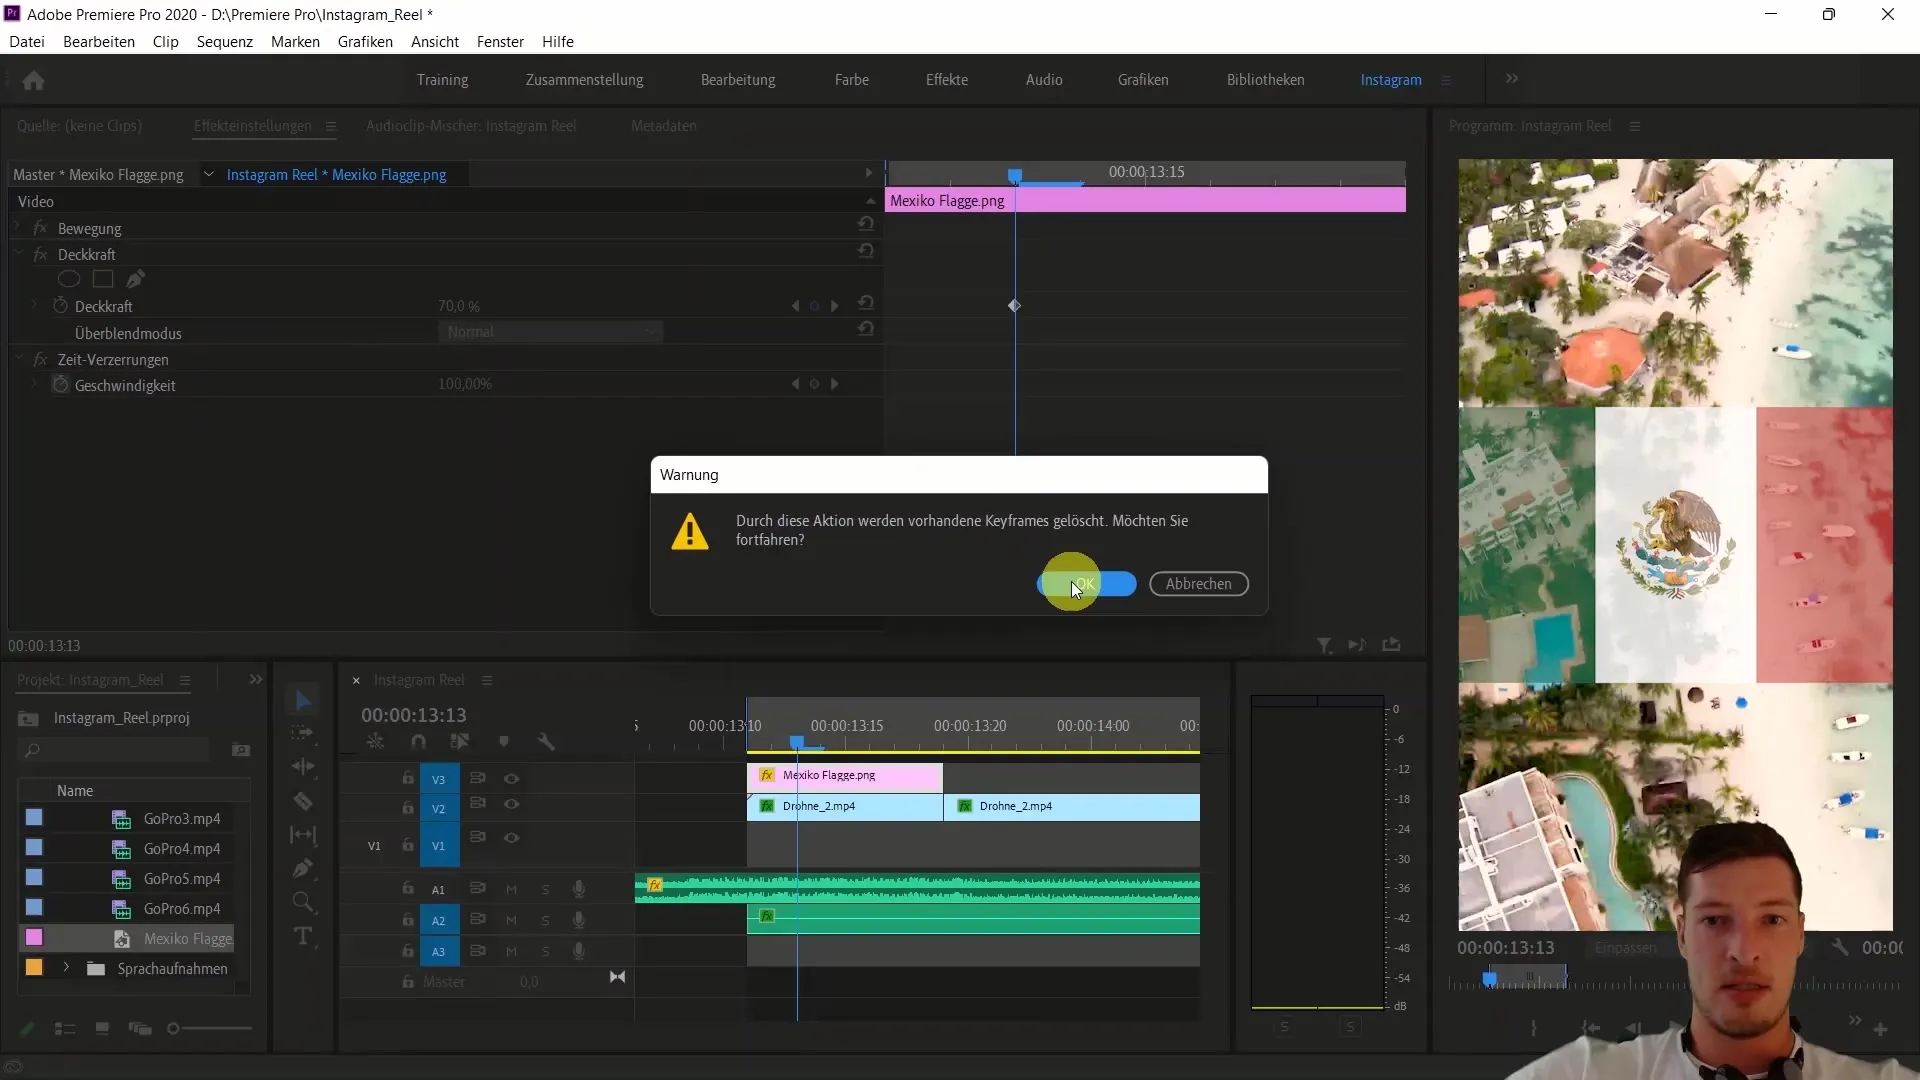Open the project panel new bin camera icon
Viewport: 1920px width, 1080px height.
pos(240,750)
